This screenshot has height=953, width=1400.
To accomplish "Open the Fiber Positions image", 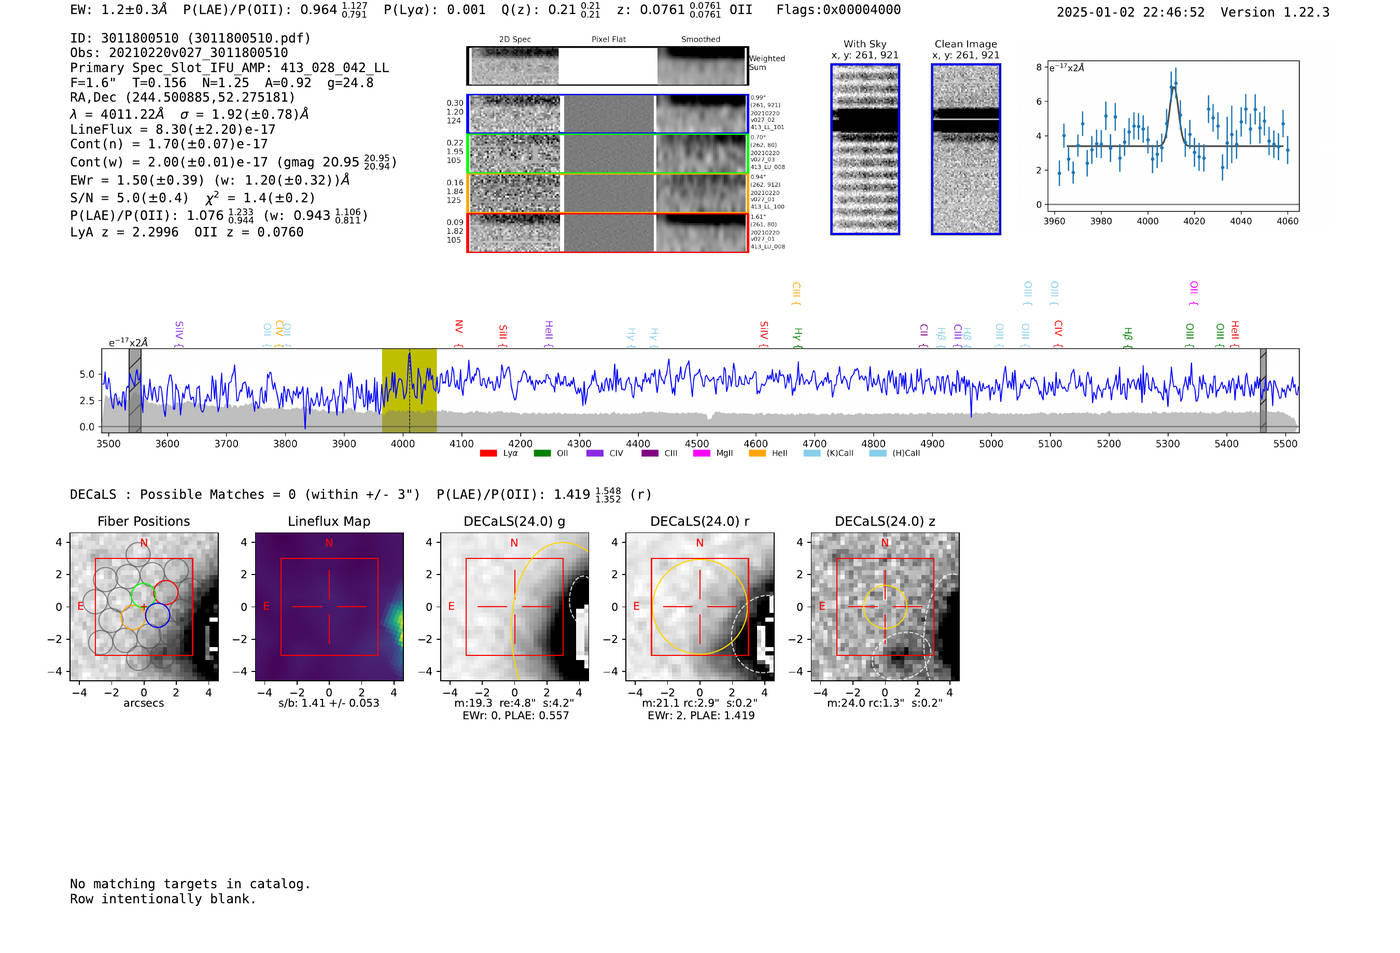I will click(x=144, y=607).
